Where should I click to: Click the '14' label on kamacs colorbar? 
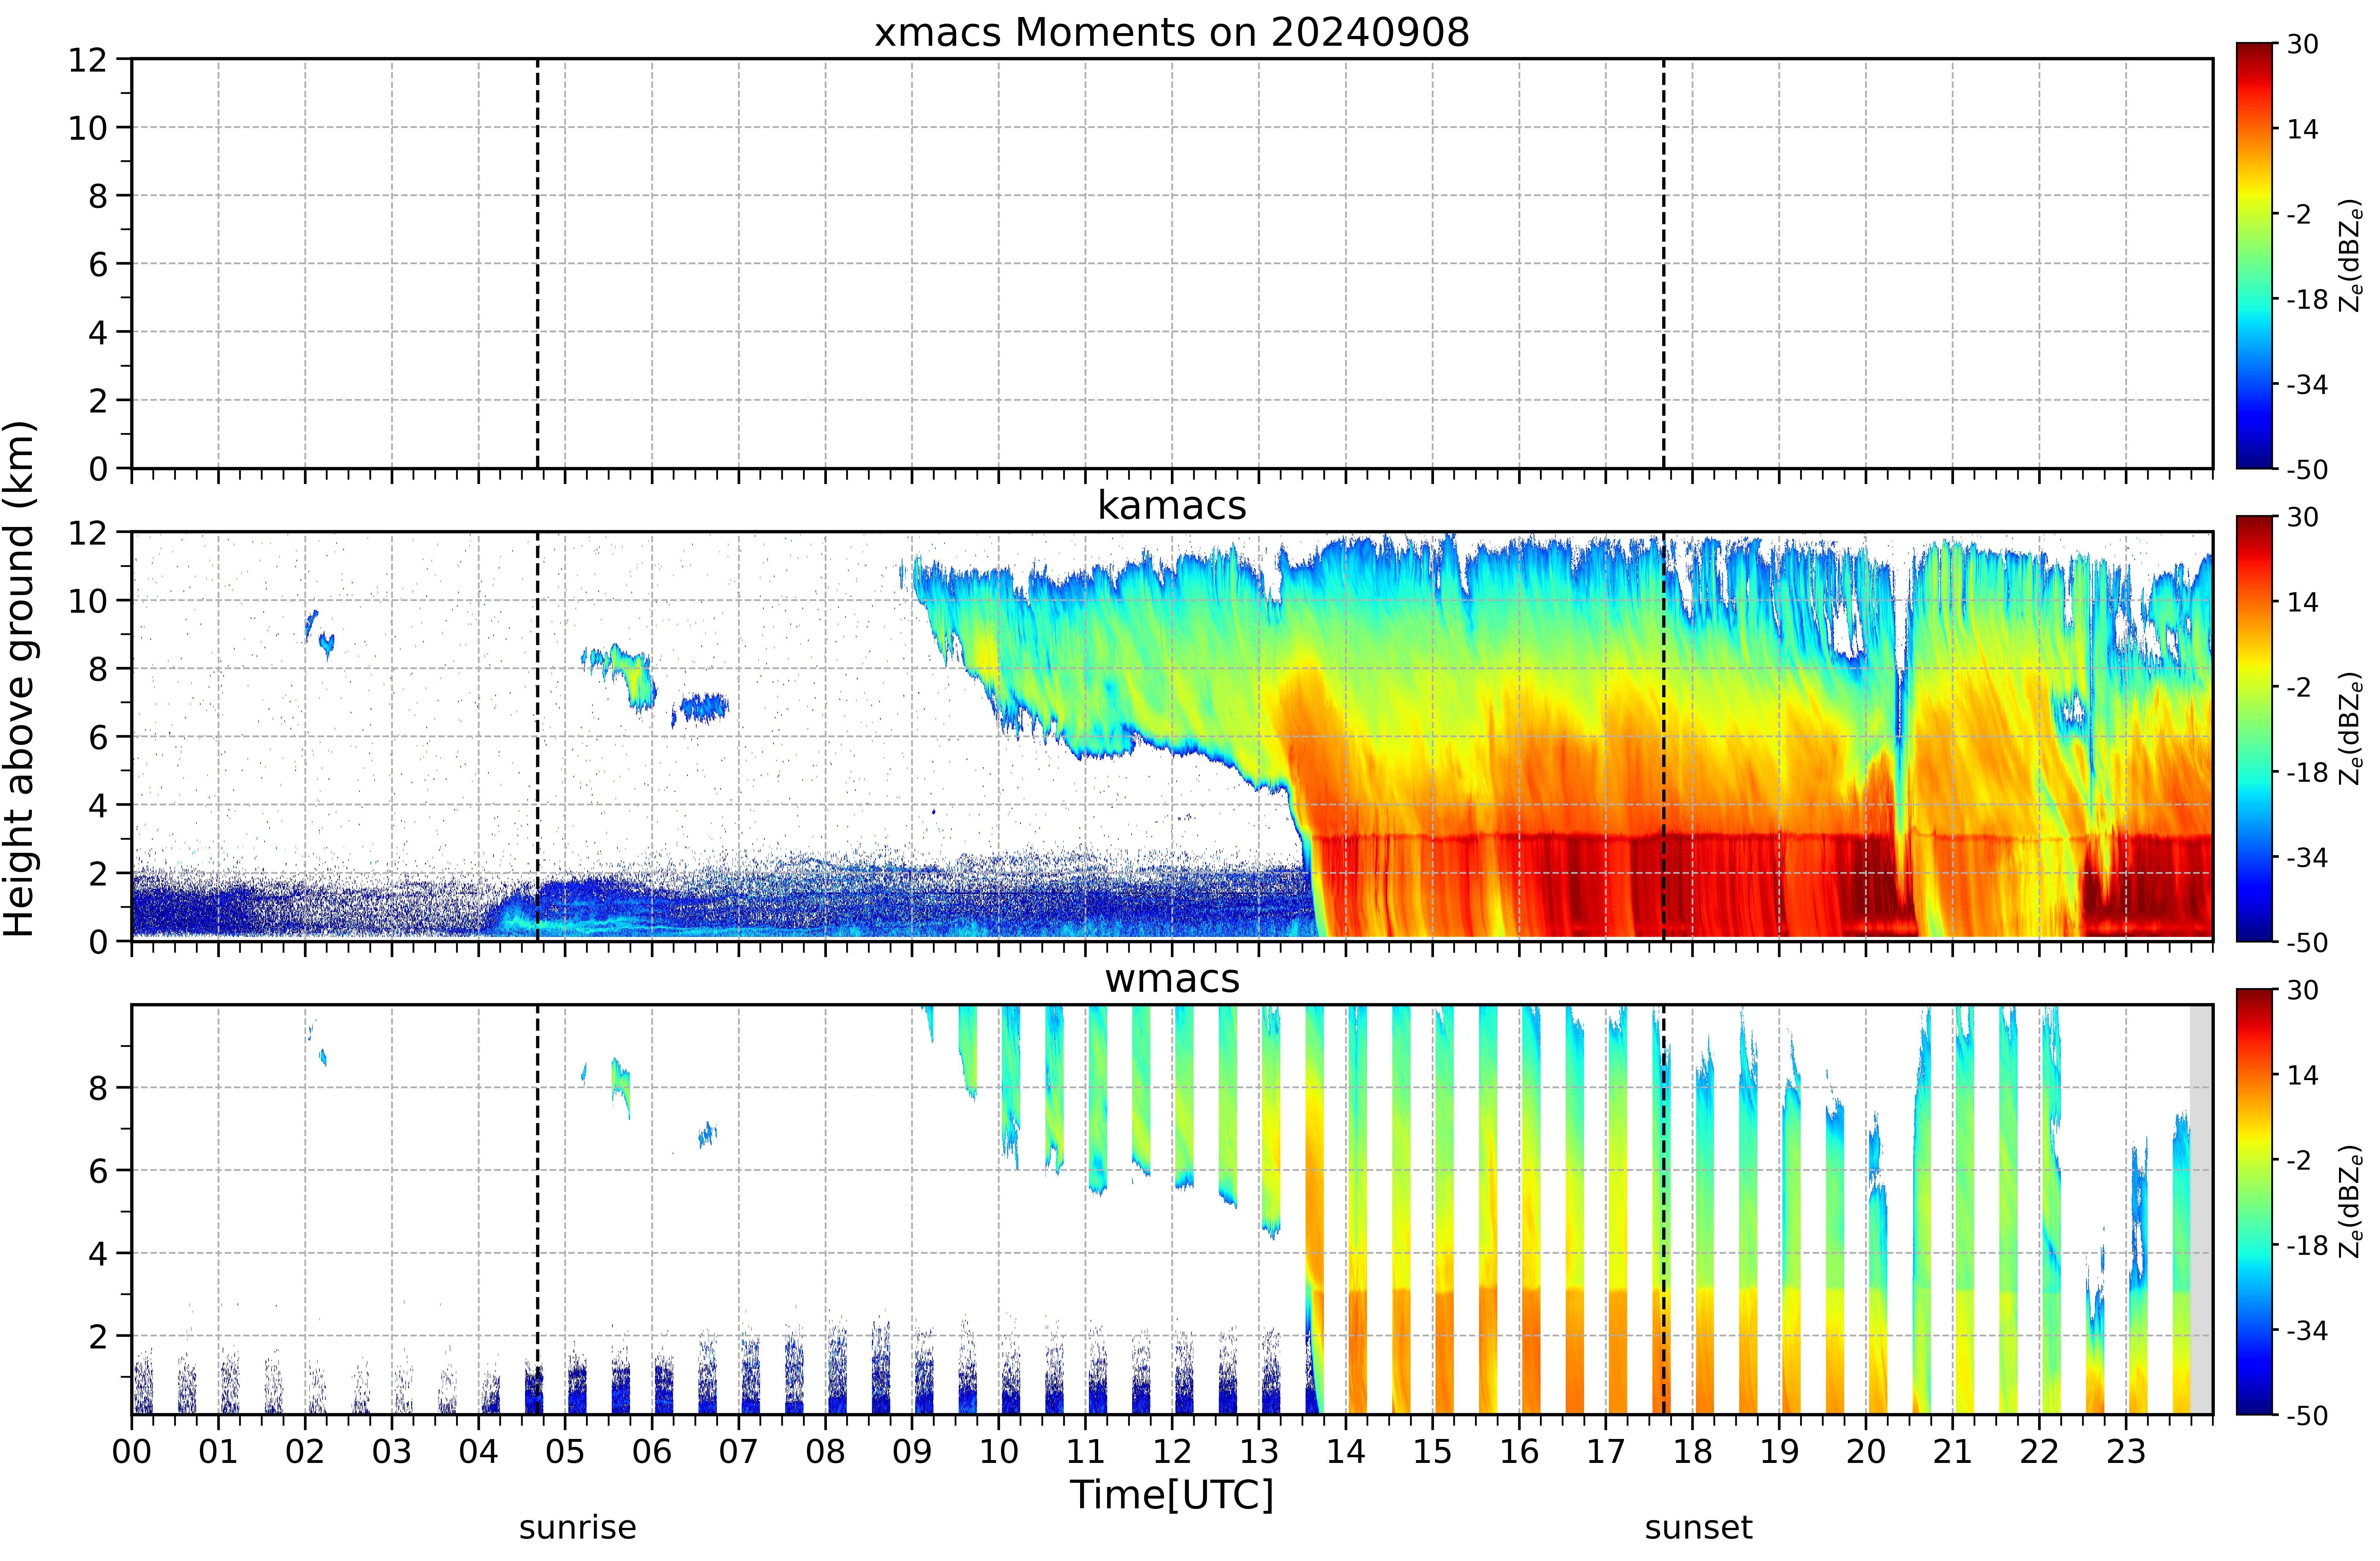(2303, 602)
